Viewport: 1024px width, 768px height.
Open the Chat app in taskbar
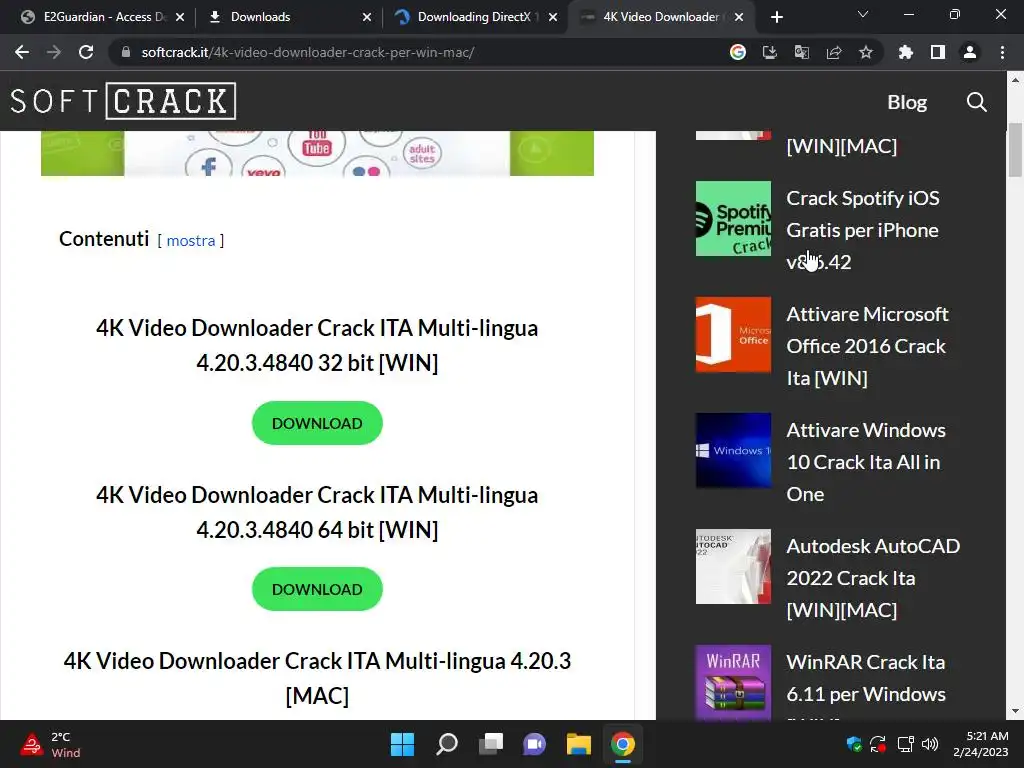(x=534, y=744)
